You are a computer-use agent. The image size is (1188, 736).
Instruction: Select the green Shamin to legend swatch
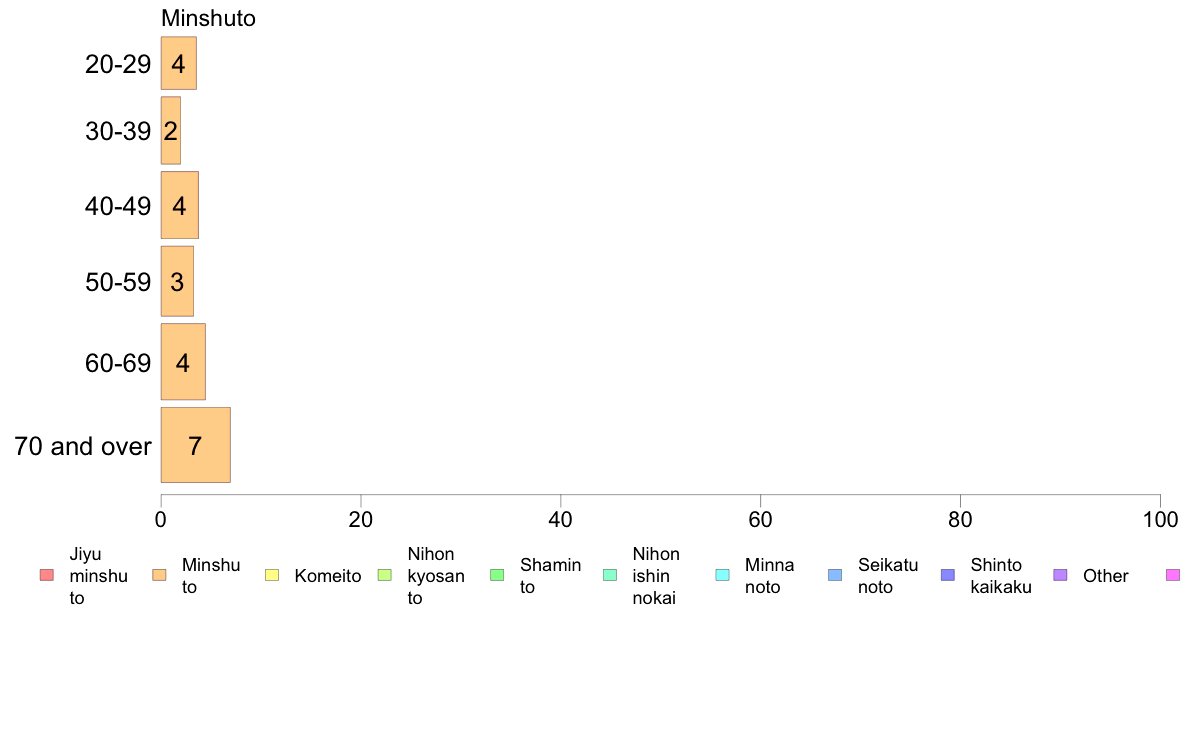tap(497, 575)
